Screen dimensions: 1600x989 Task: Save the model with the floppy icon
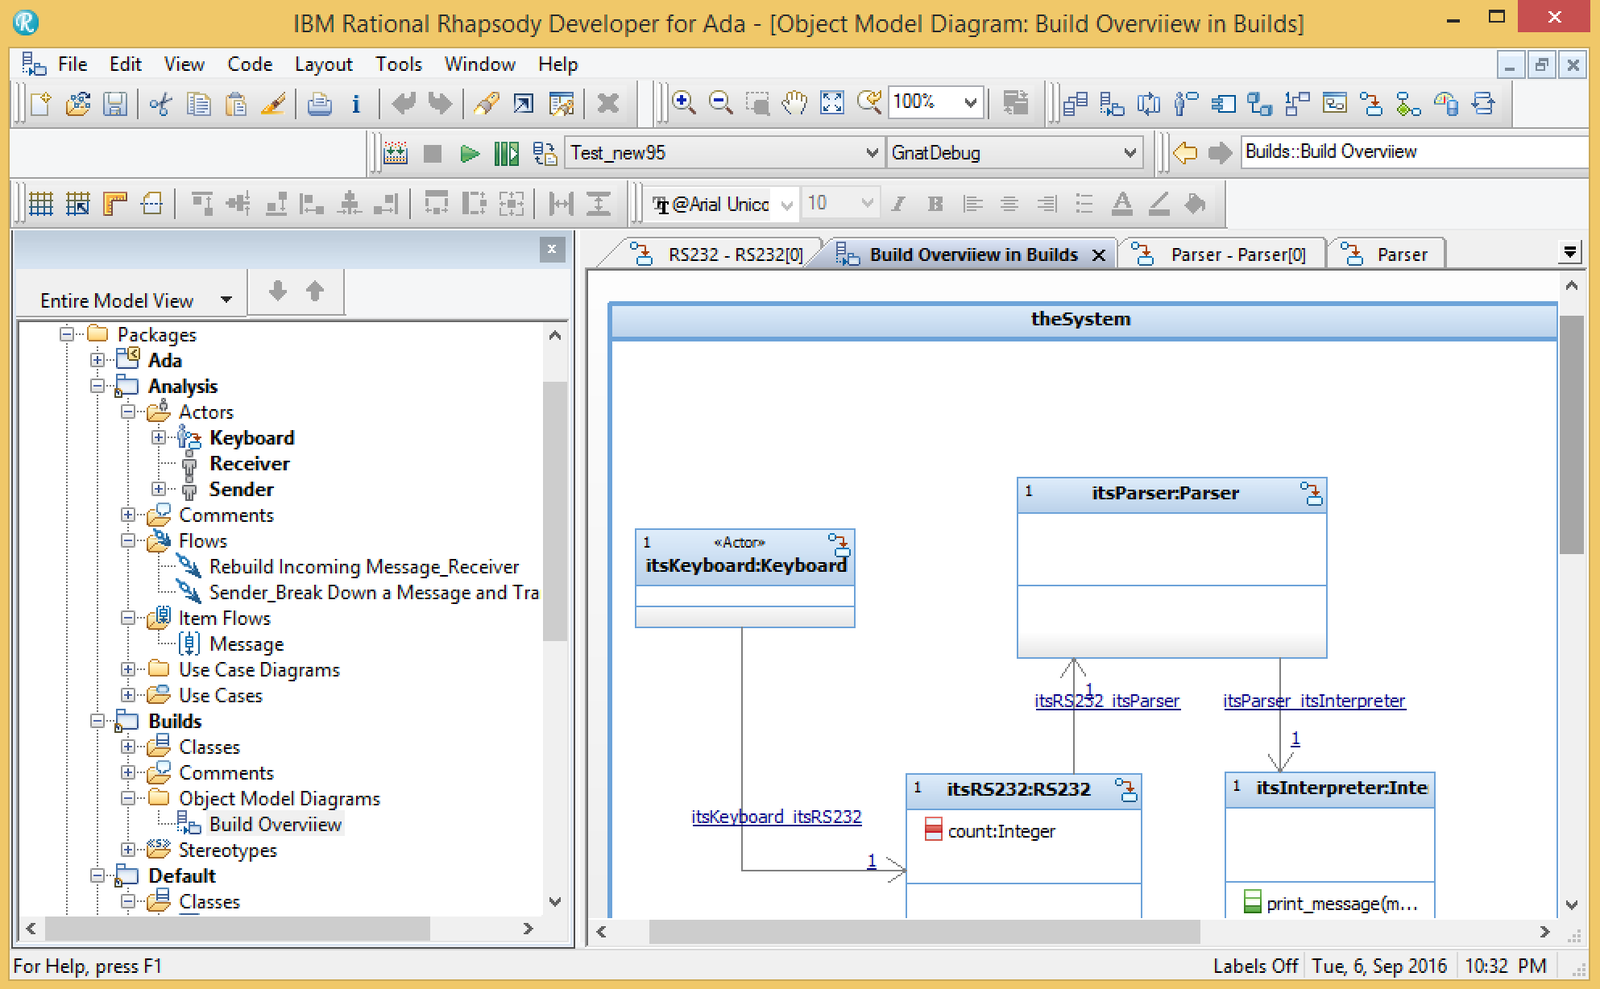point(115,103)
